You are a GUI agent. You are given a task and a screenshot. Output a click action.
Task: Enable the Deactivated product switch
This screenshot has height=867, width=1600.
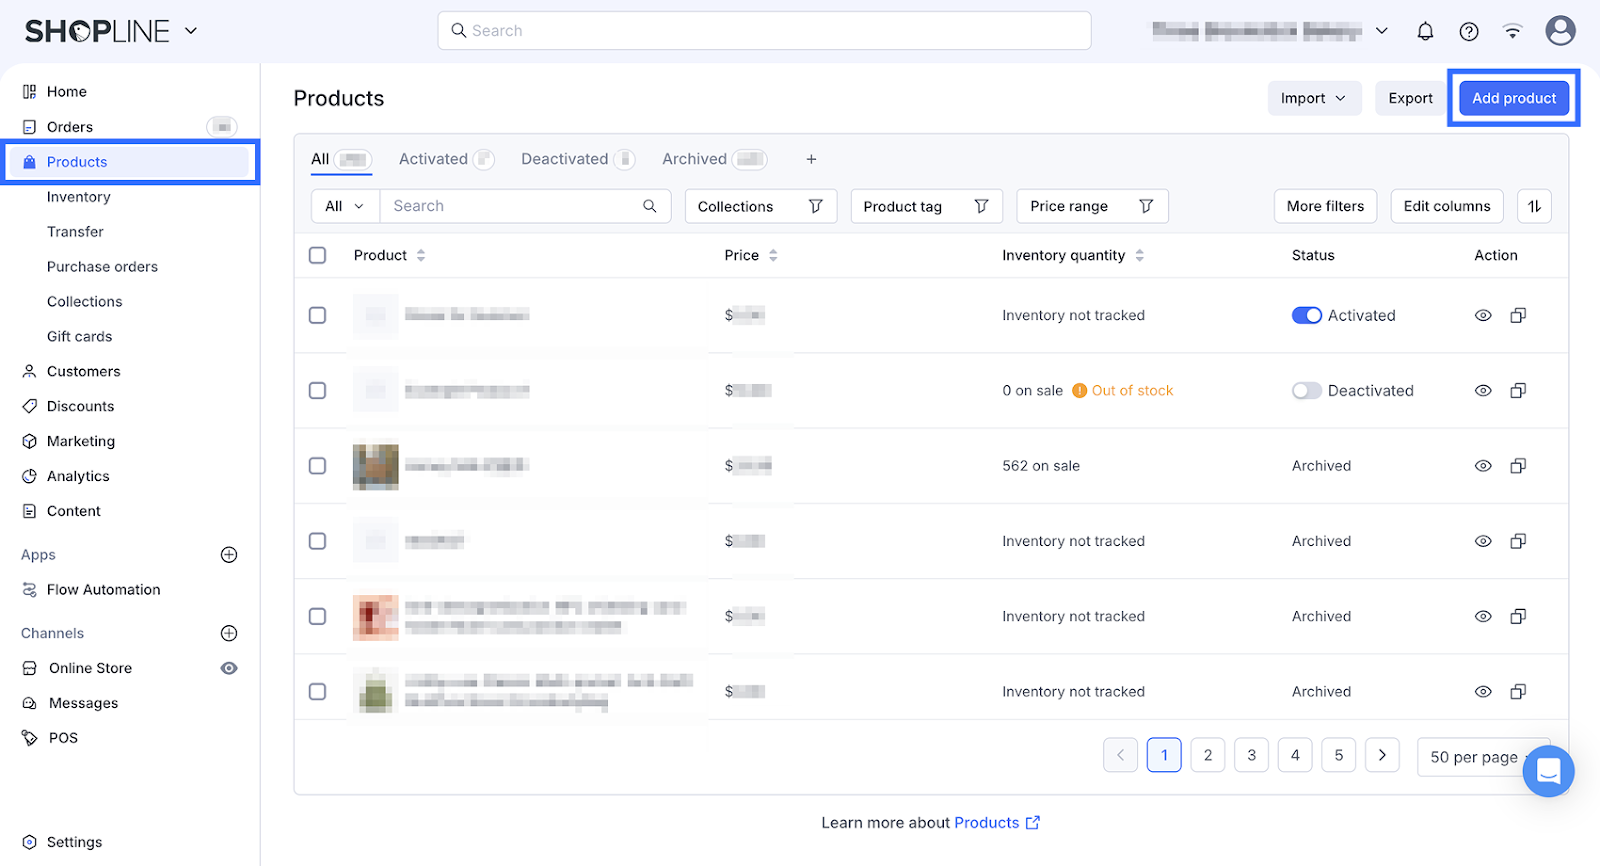pyautogui.click(x=1306, y=391)
